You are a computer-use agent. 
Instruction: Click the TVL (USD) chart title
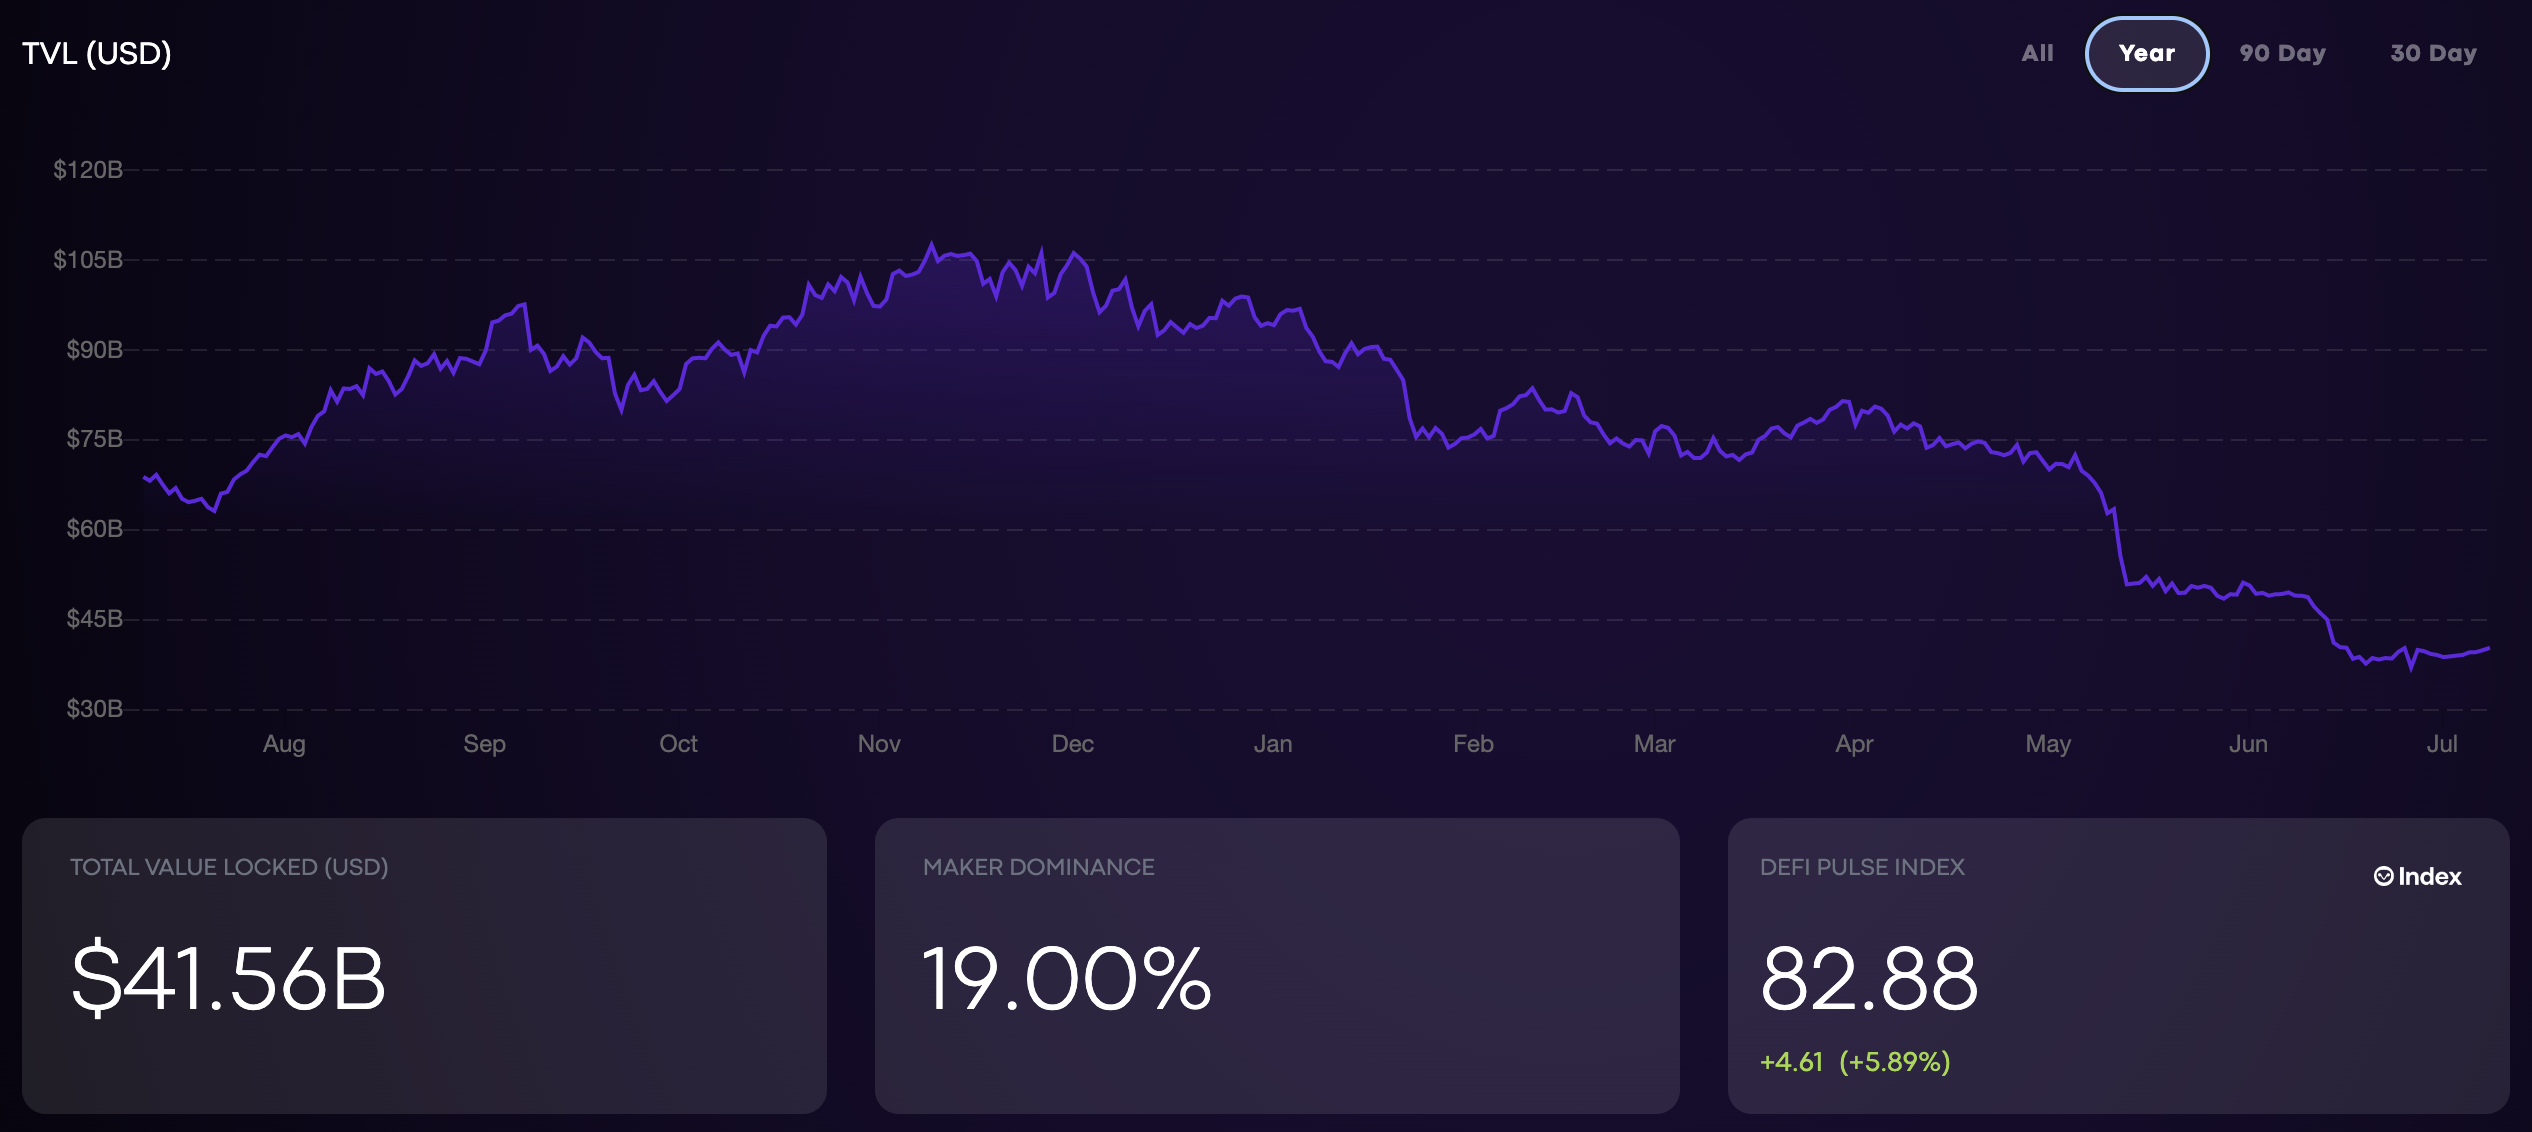point(97,53)
